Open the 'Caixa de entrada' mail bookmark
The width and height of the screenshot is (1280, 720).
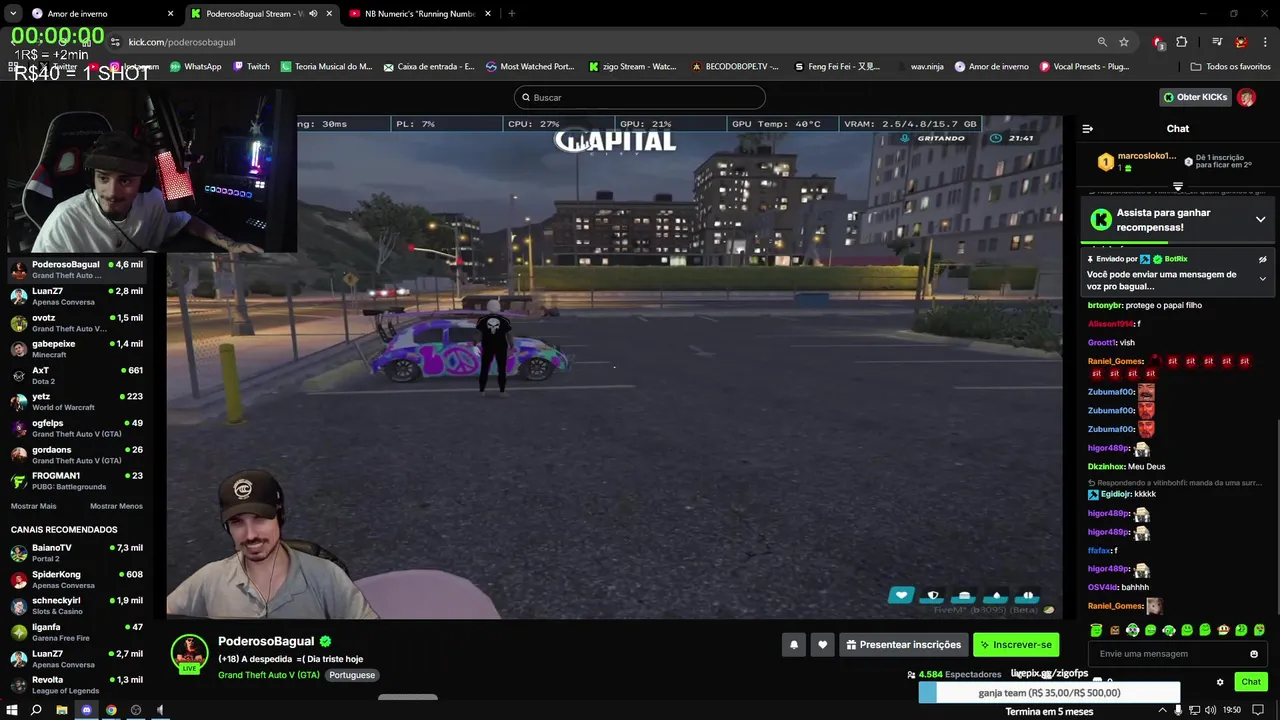(429, 67)
